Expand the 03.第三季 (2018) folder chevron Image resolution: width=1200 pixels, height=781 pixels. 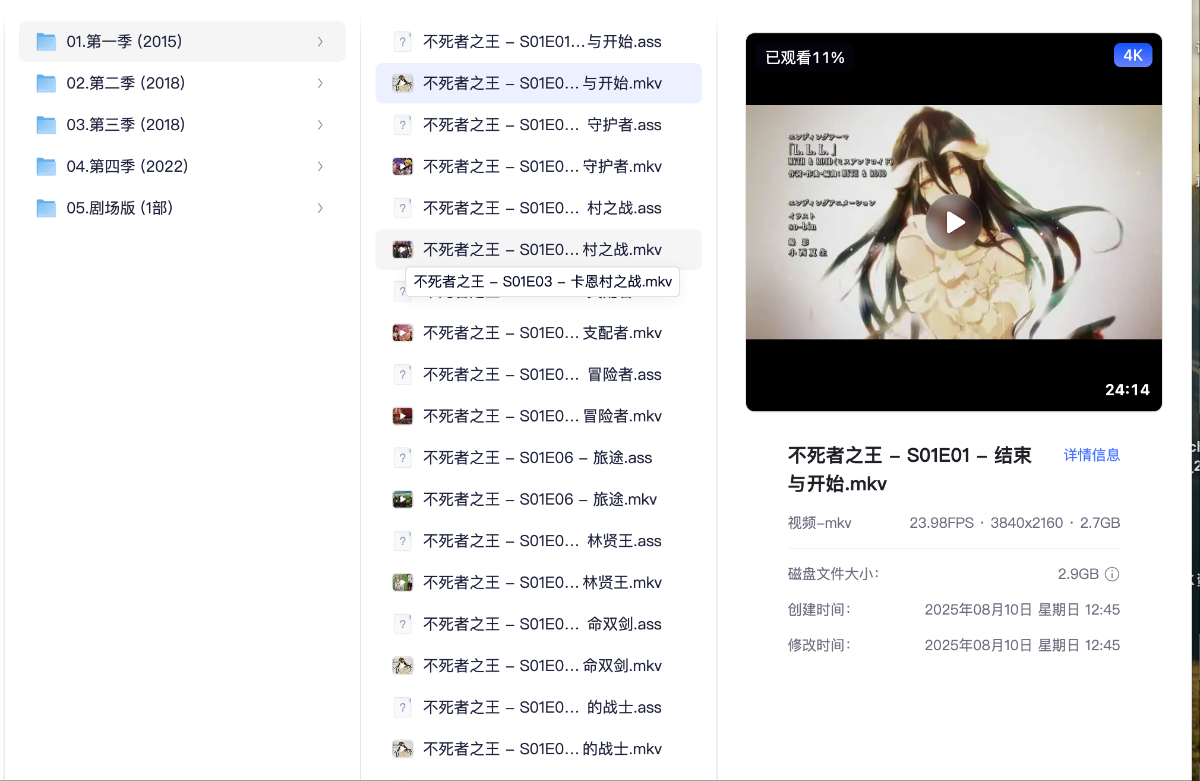tap(320, 125)
